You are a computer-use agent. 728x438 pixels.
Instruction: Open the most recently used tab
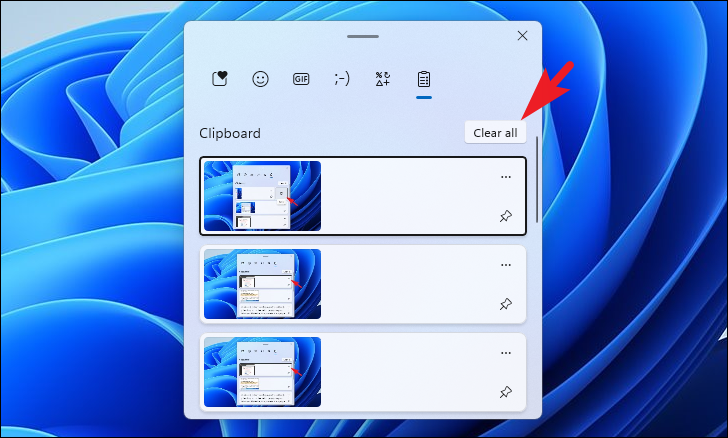point(220,79)
